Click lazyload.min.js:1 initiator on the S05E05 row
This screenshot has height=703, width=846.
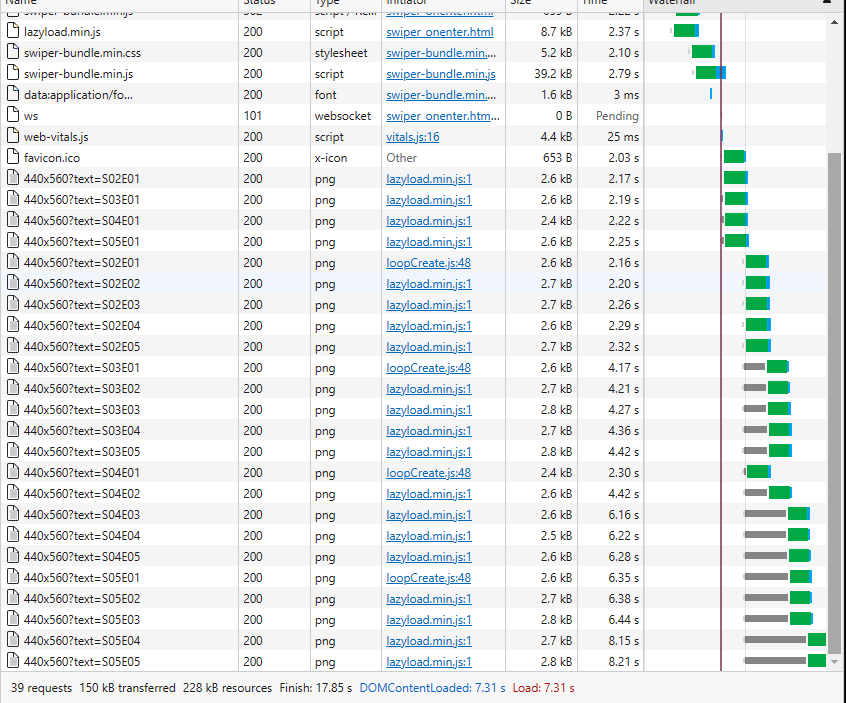pyautogui.click(x=429, y=661)
